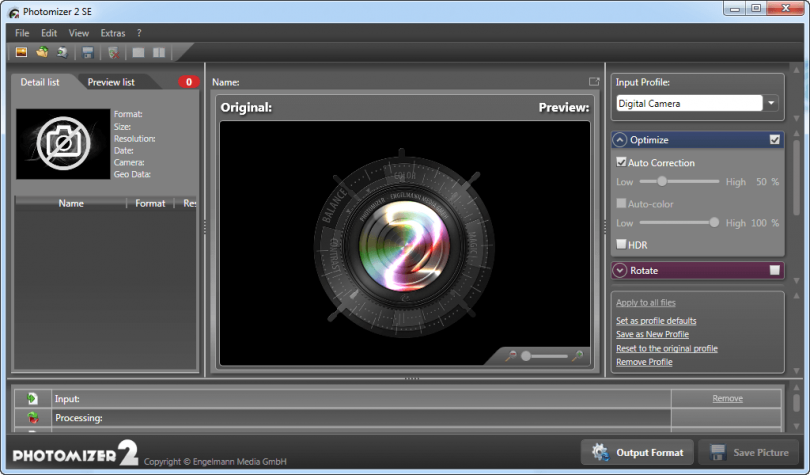The width and height of the screenshot is (810, 475).
Task: Switch to the Preview list tab
Action: click(x=111, y=82)
